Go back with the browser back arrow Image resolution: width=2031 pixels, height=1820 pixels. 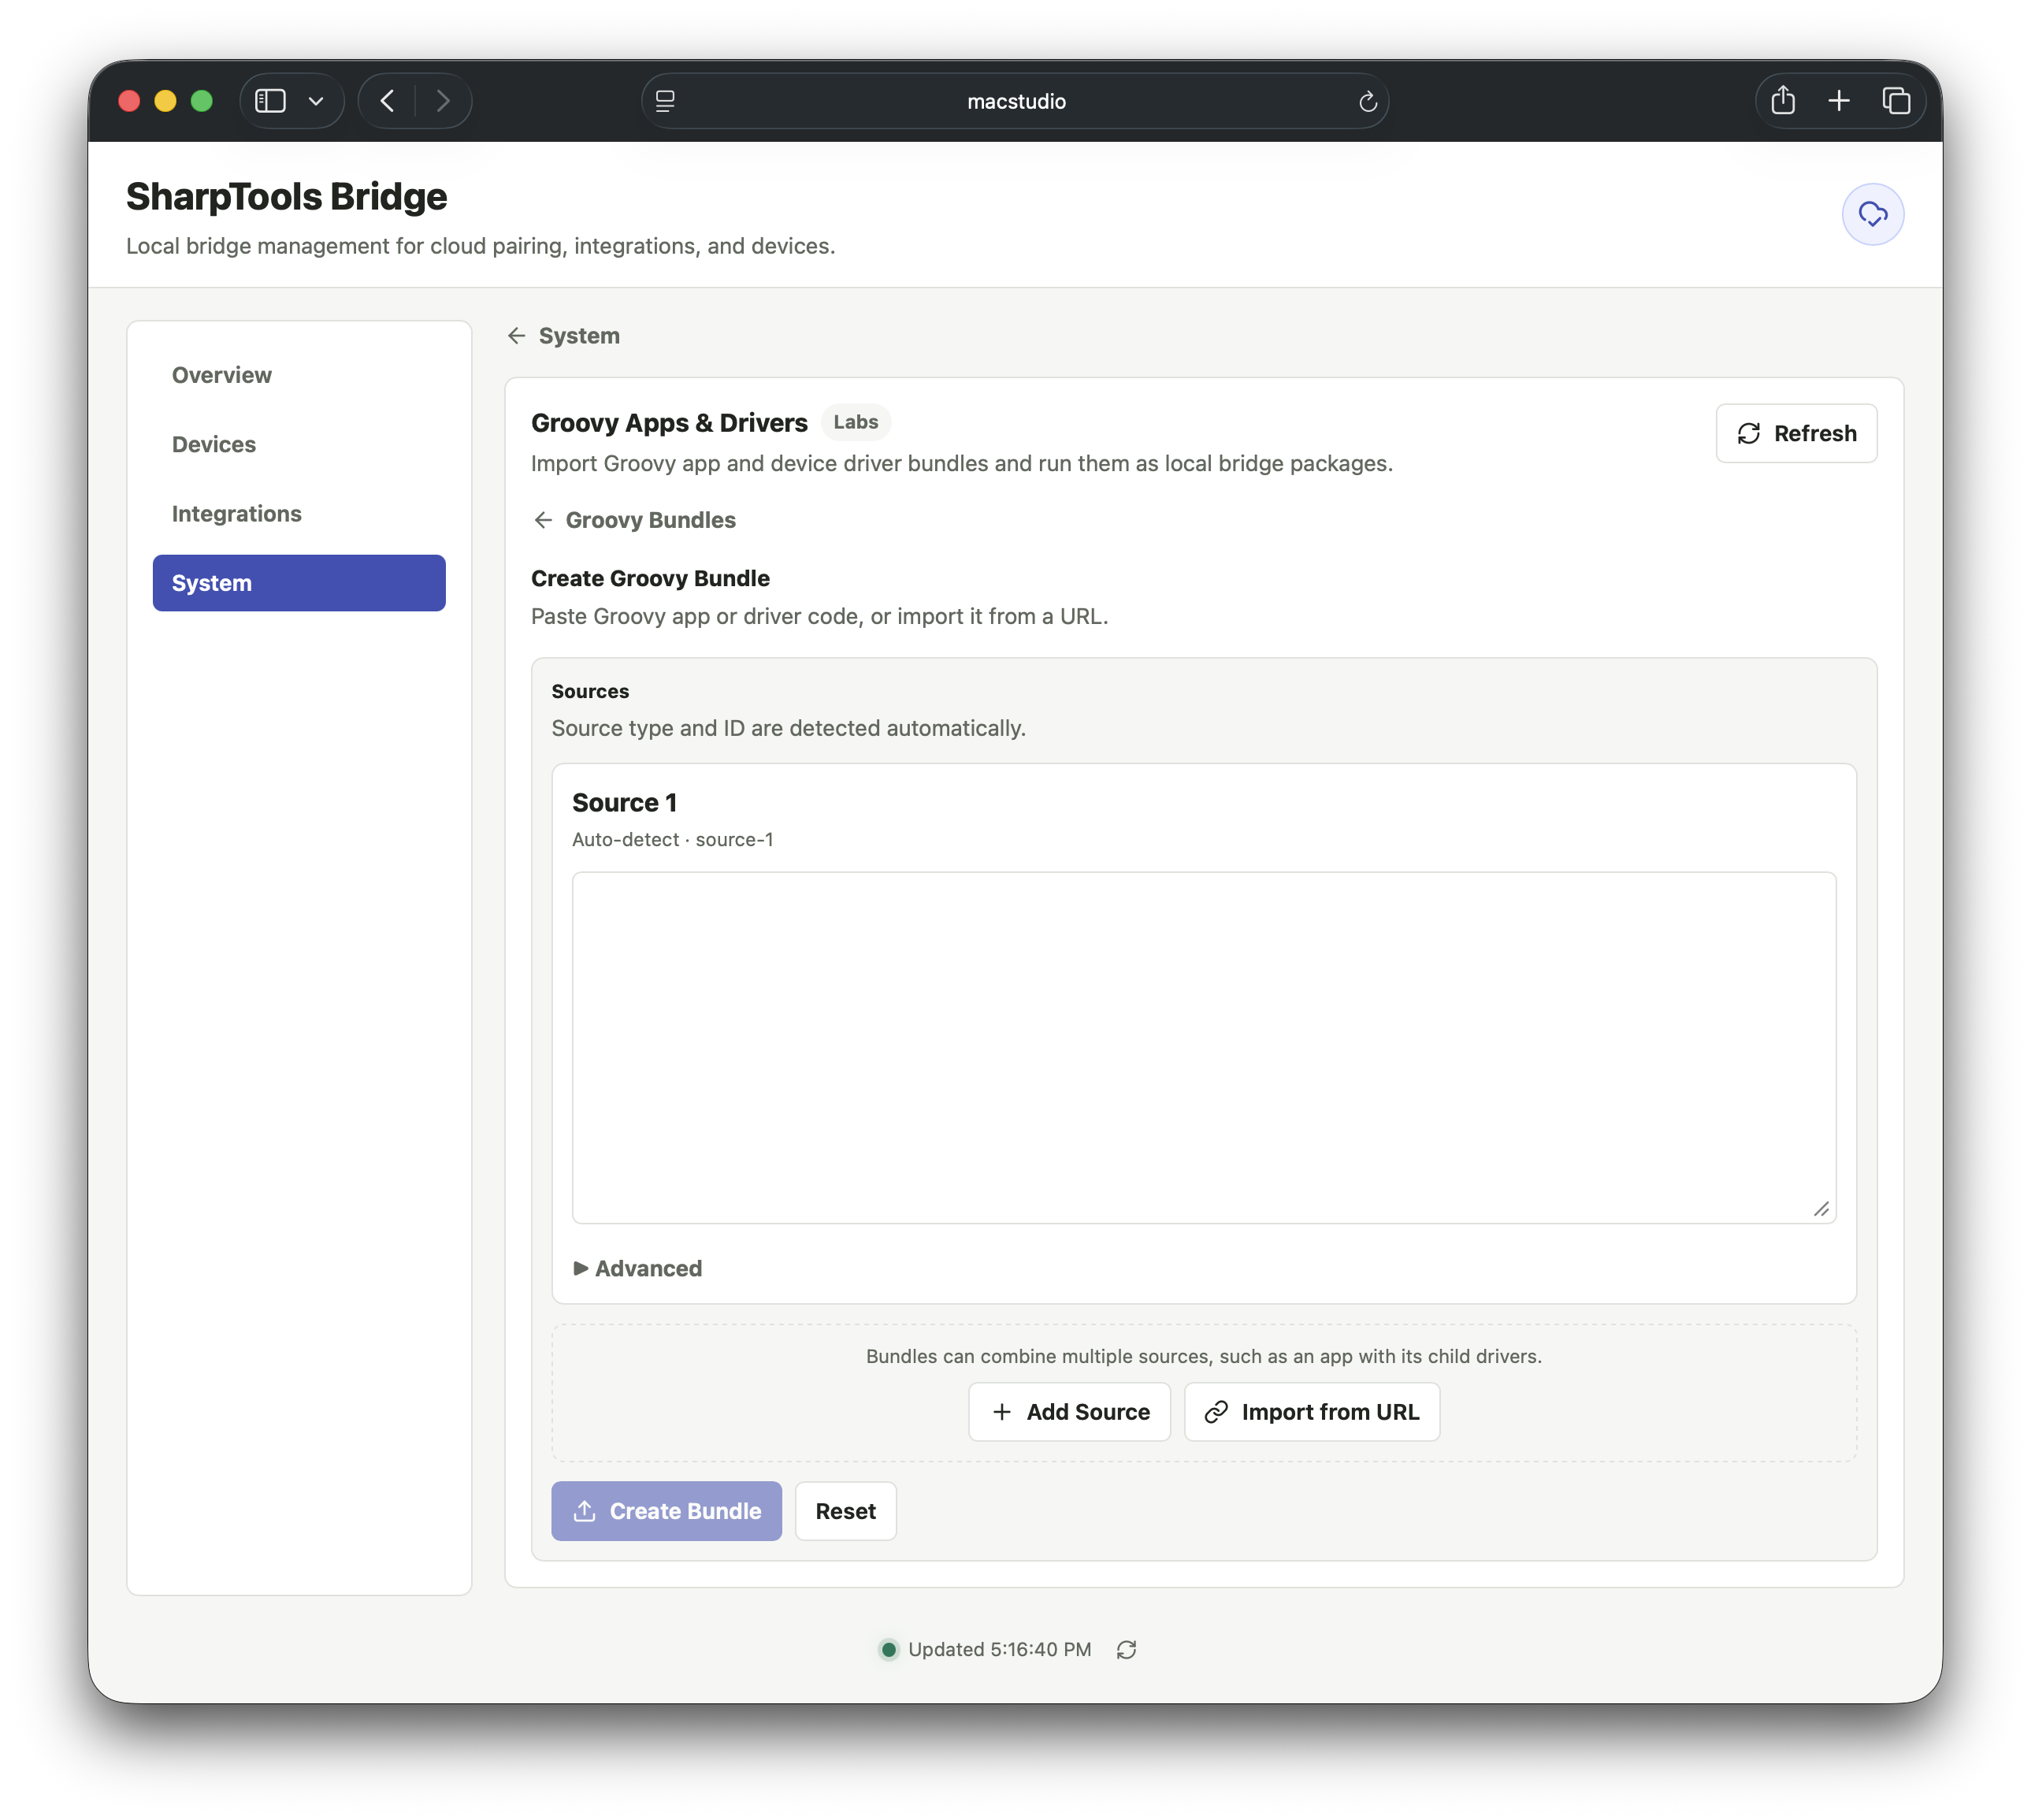coord(388,101)
